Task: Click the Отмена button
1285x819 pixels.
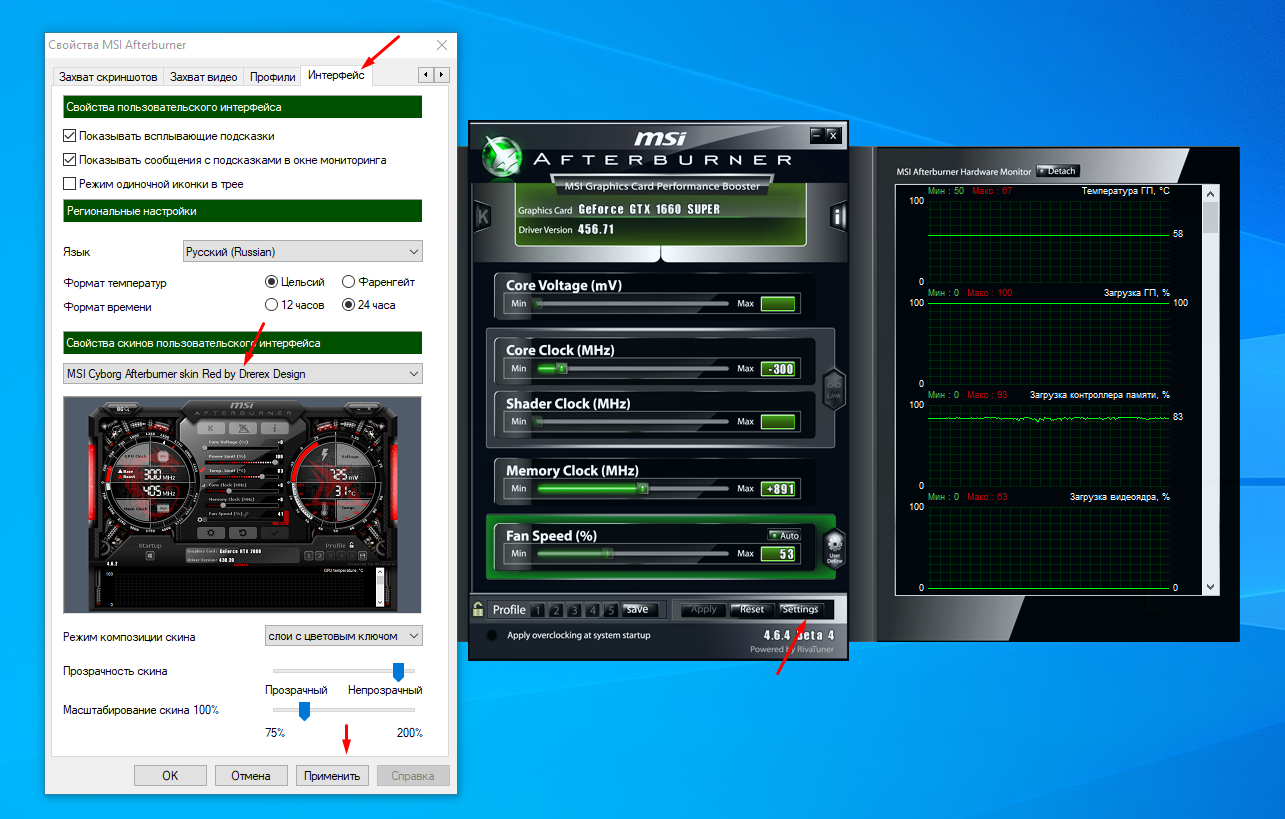Action: click(251, 775)
